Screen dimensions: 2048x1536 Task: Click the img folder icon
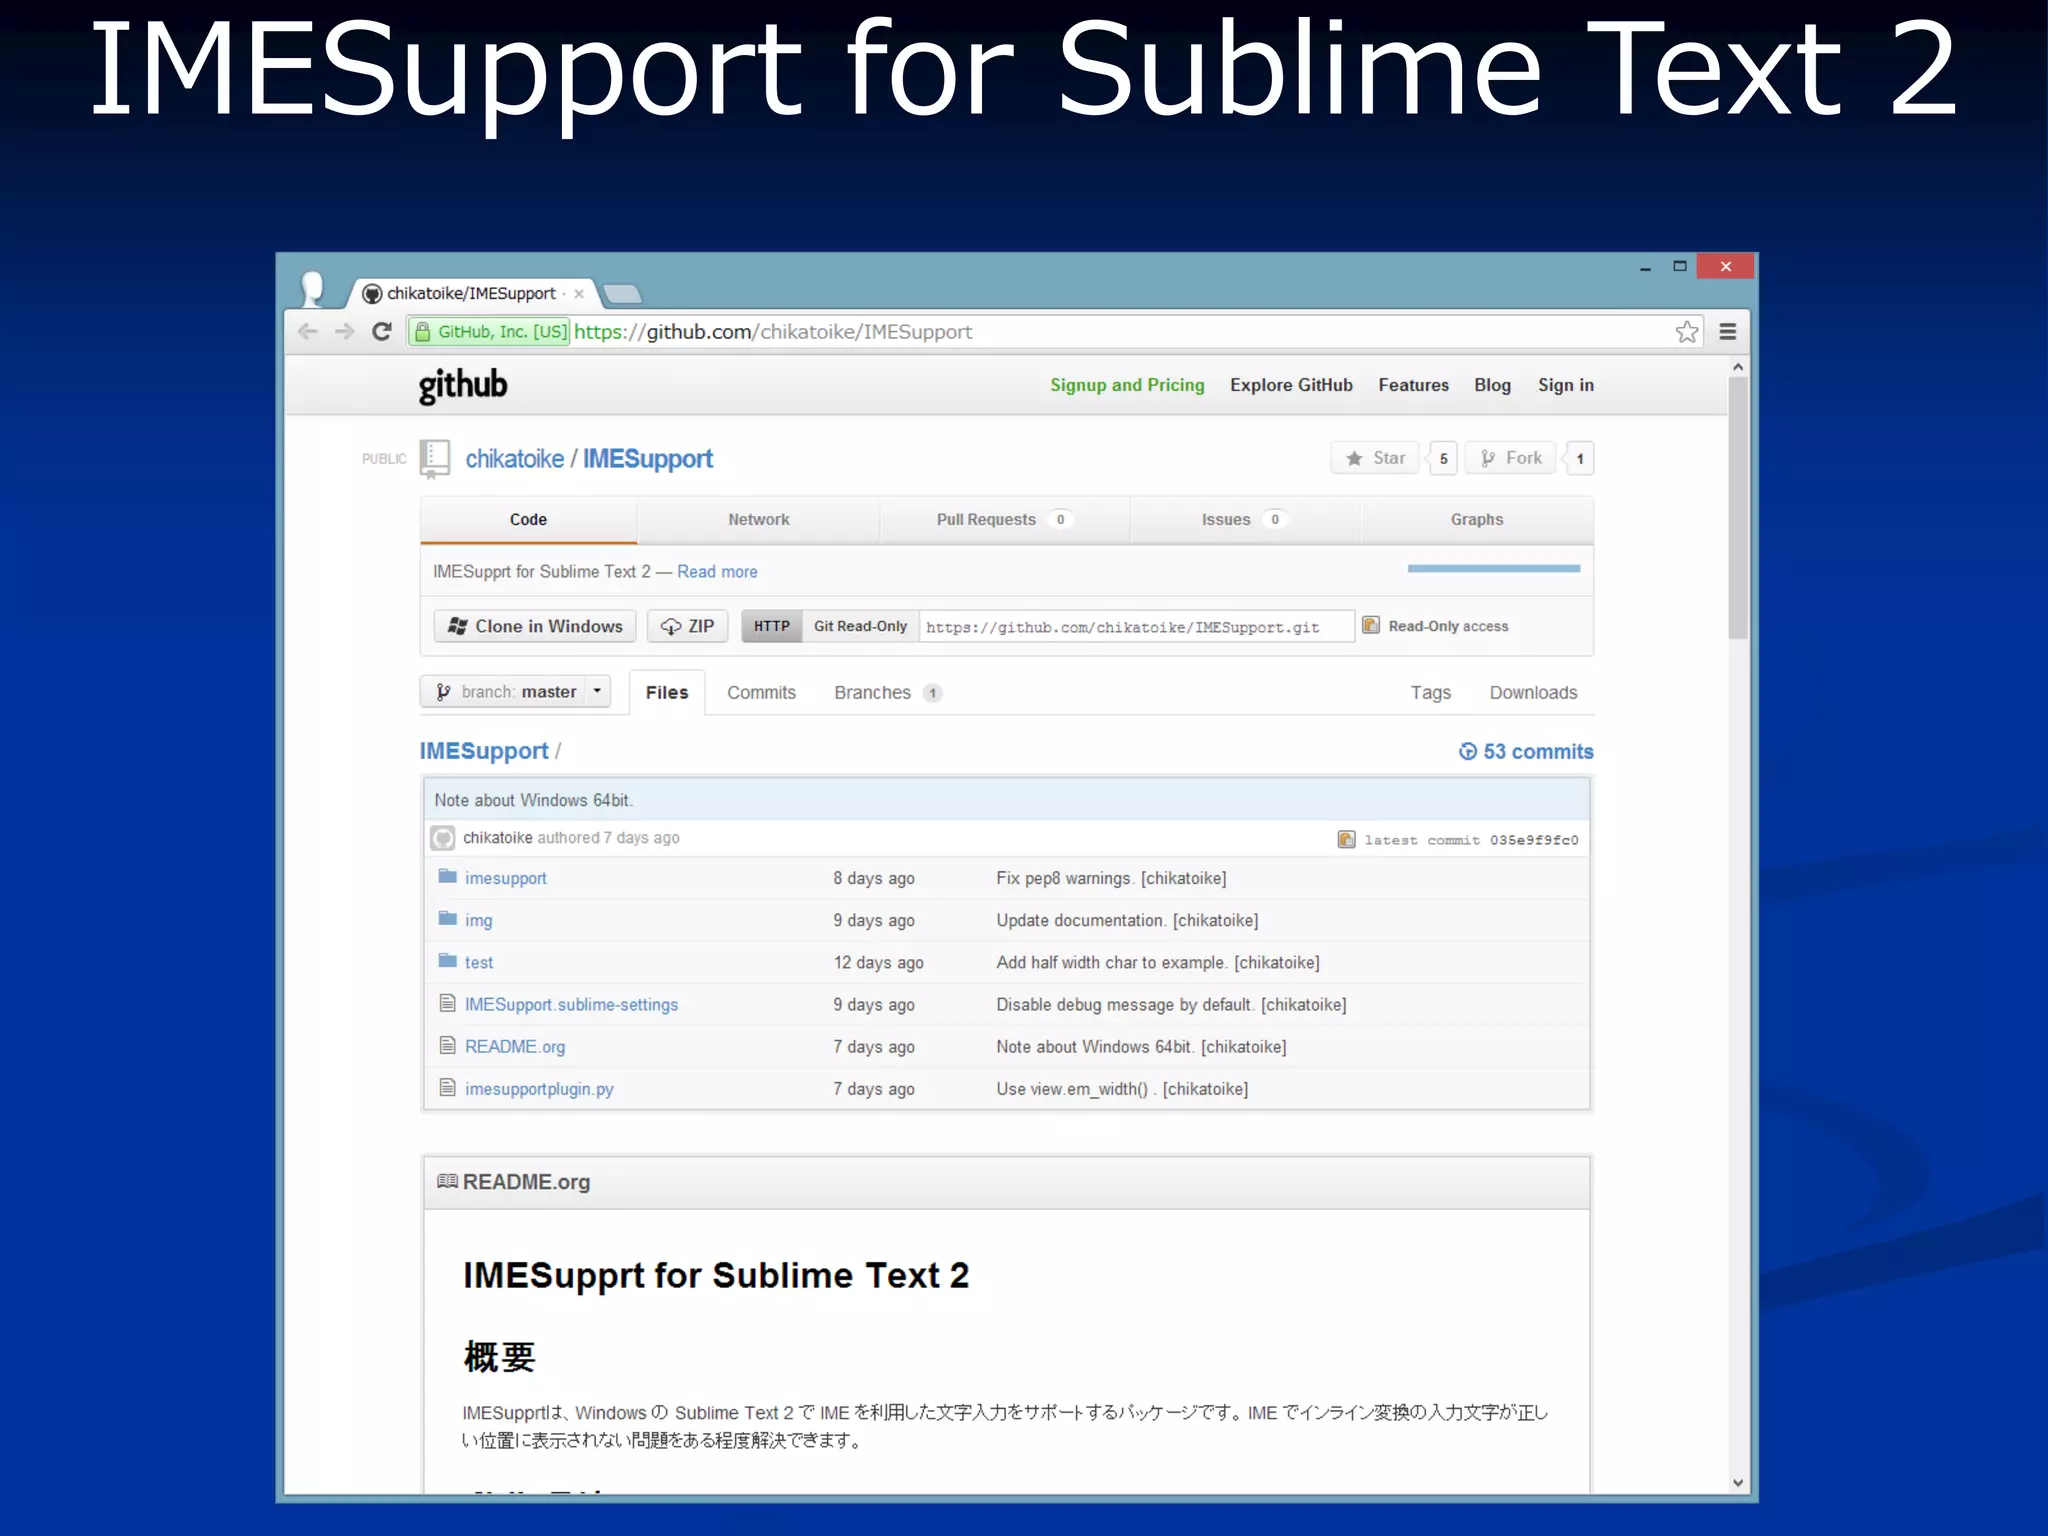coord(448,919)
